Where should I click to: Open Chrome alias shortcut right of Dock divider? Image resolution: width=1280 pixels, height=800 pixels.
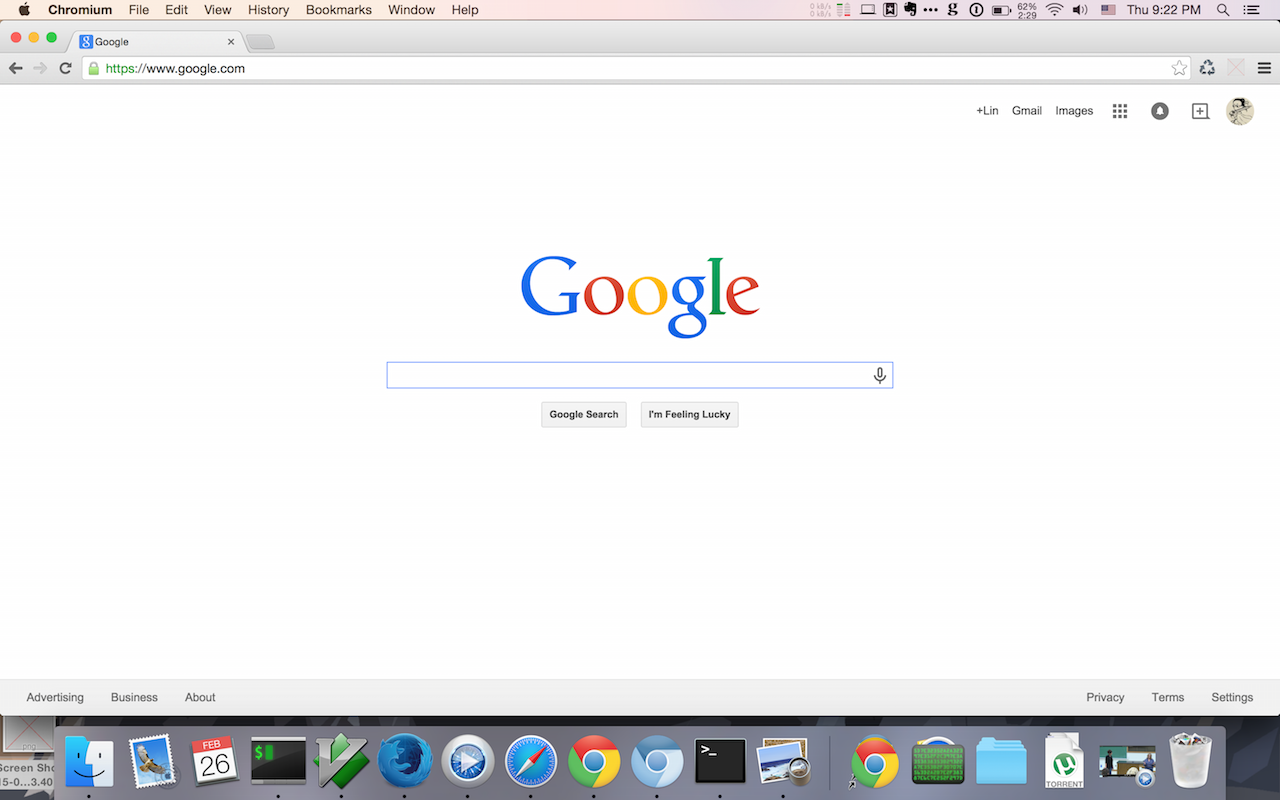pos(875,763)
